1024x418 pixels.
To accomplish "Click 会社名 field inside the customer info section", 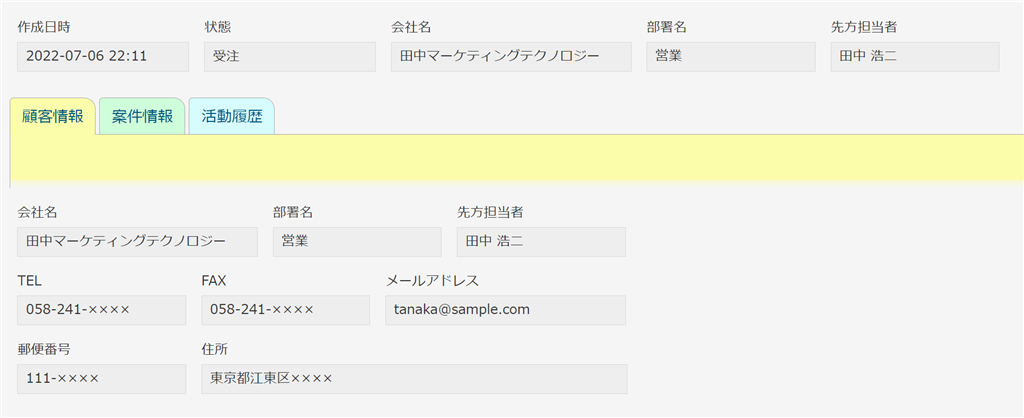I will [138, 241].
